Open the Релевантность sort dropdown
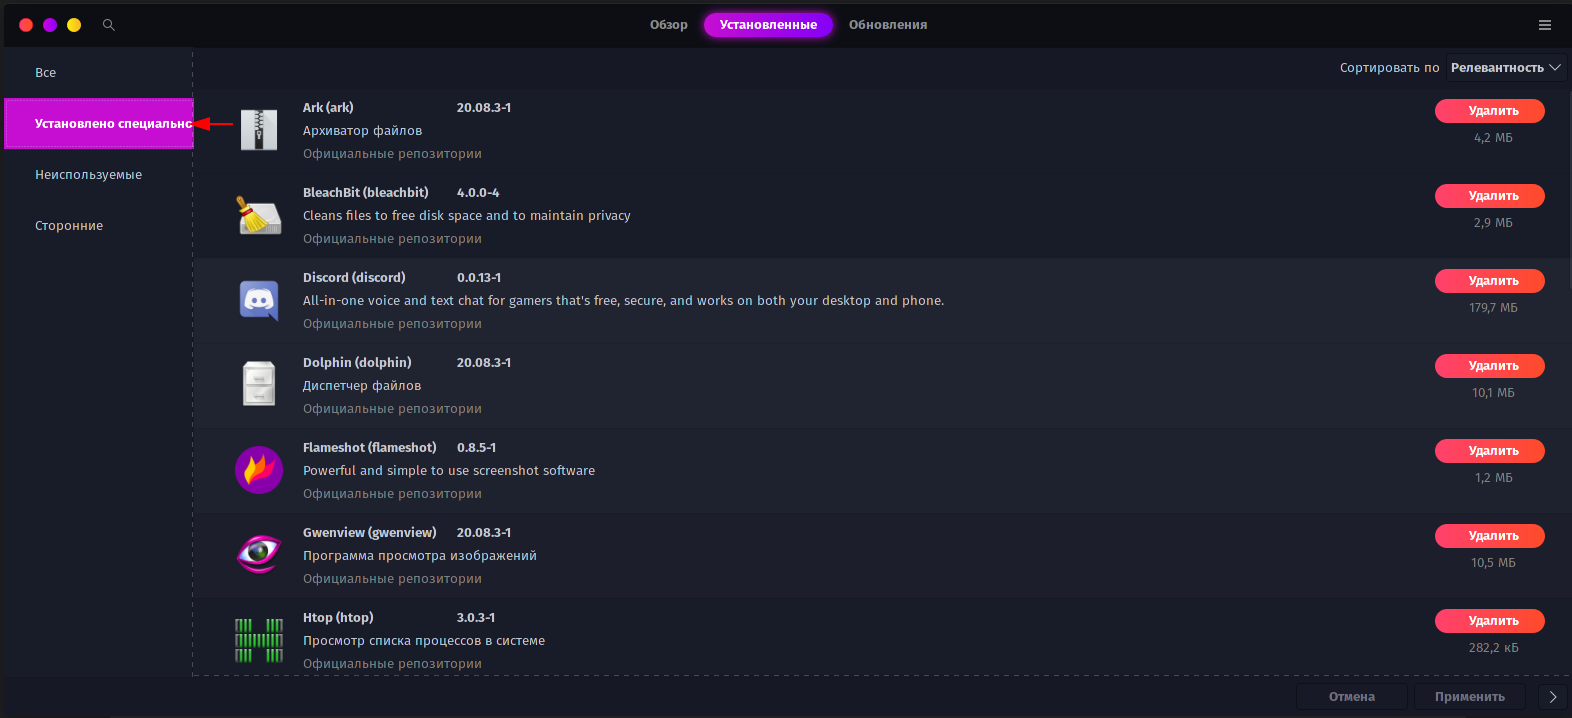This screenshot has height=718, width=1572. (x=1506, y=68)
